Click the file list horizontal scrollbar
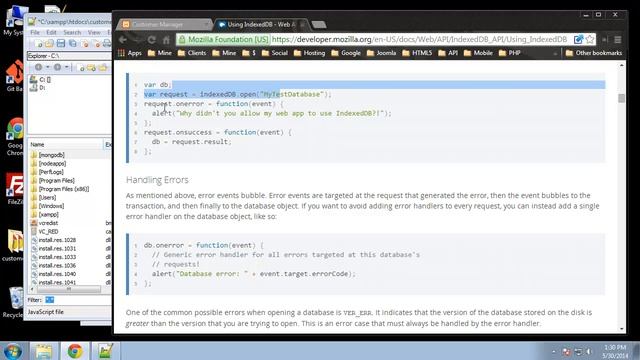 click(69, 289)
